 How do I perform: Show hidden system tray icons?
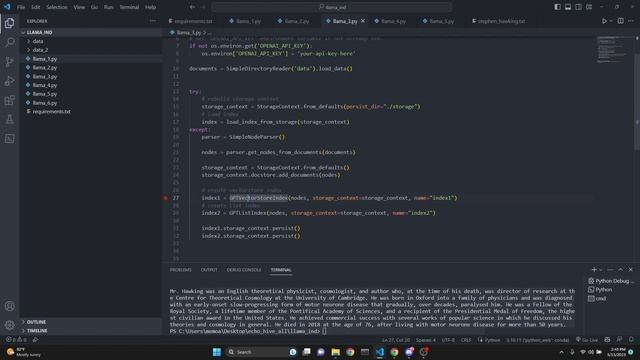[x=561, y=352]
